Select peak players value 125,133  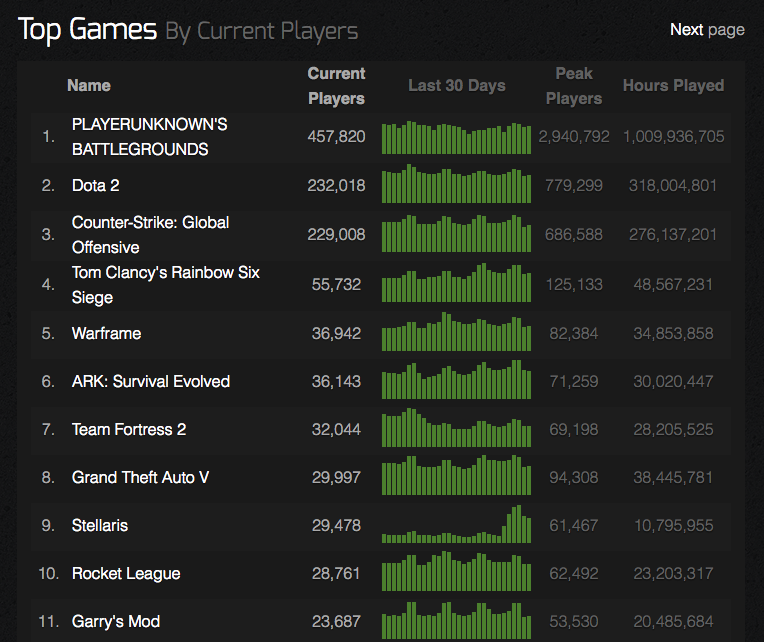point(574,284)
